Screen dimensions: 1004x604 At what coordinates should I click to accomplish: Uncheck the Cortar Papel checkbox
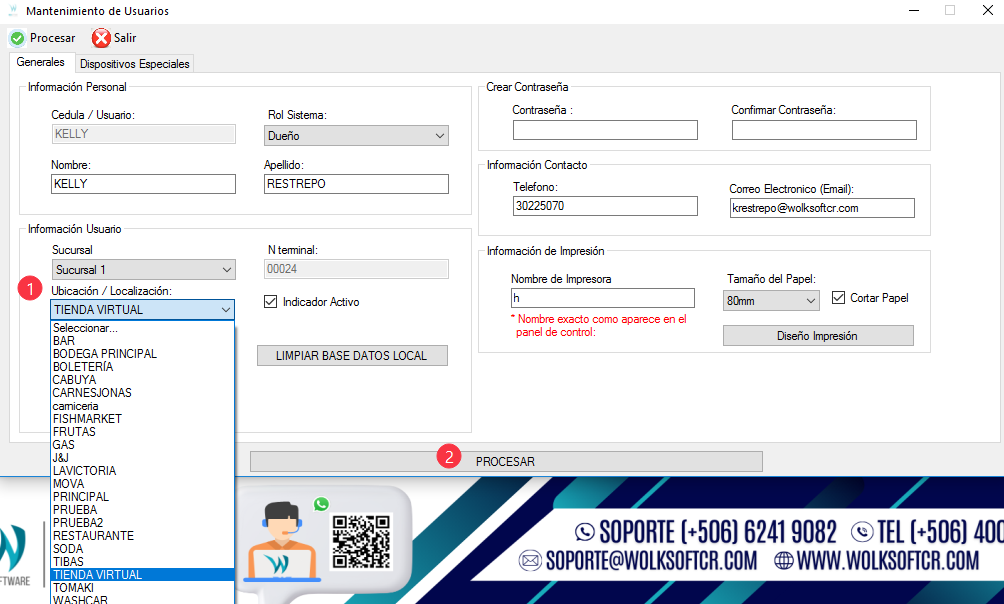click(839, 298)
